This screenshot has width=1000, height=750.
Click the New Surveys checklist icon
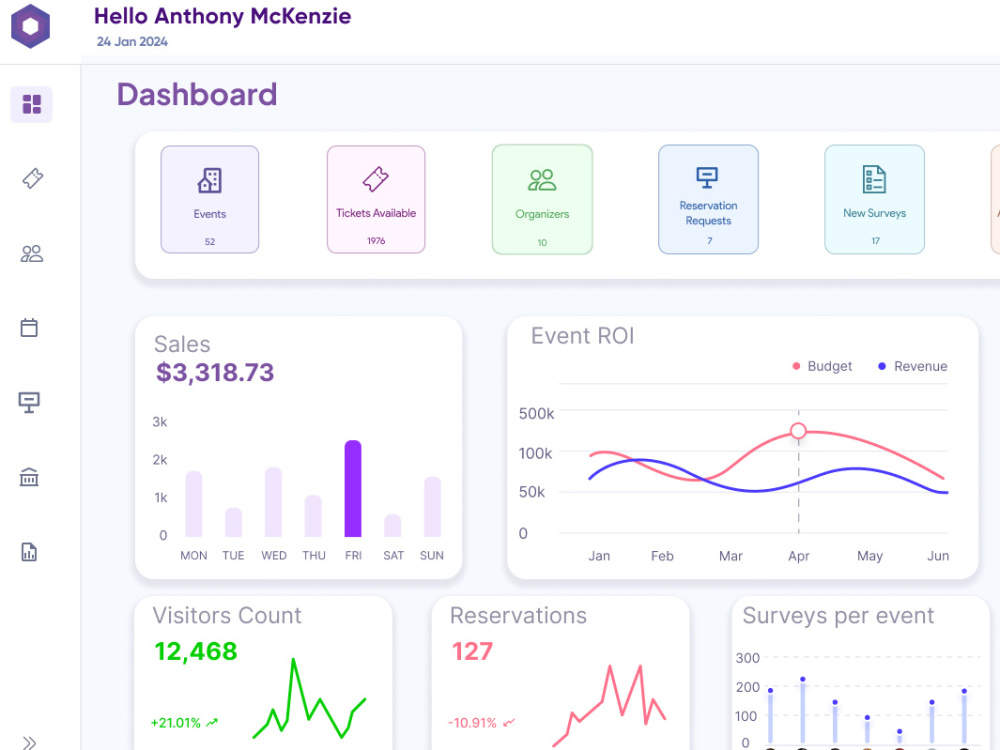(874, 179)
